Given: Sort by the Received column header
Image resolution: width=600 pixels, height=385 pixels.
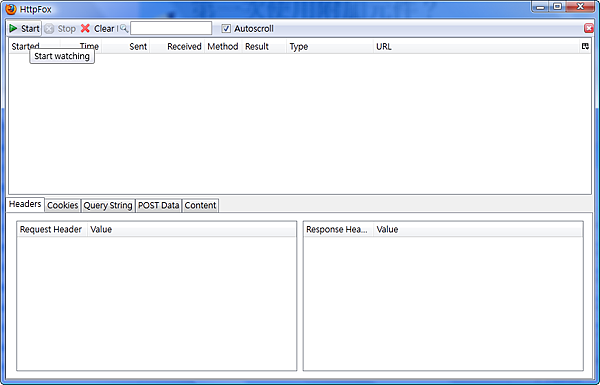Looking at the screenshot, I should pos(177,47).
